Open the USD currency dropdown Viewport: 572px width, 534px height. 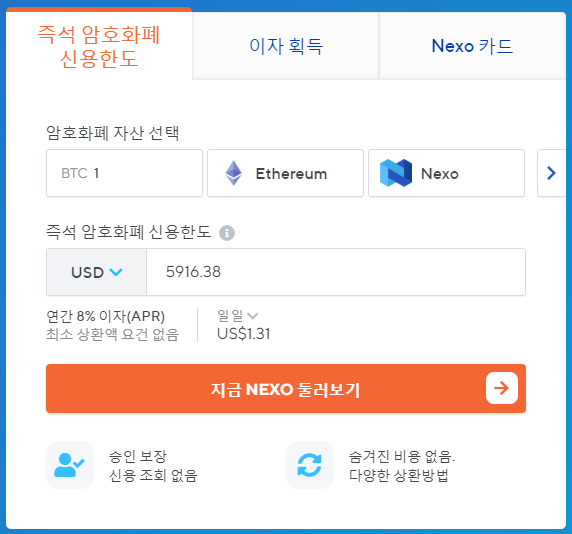coord(96,272)
